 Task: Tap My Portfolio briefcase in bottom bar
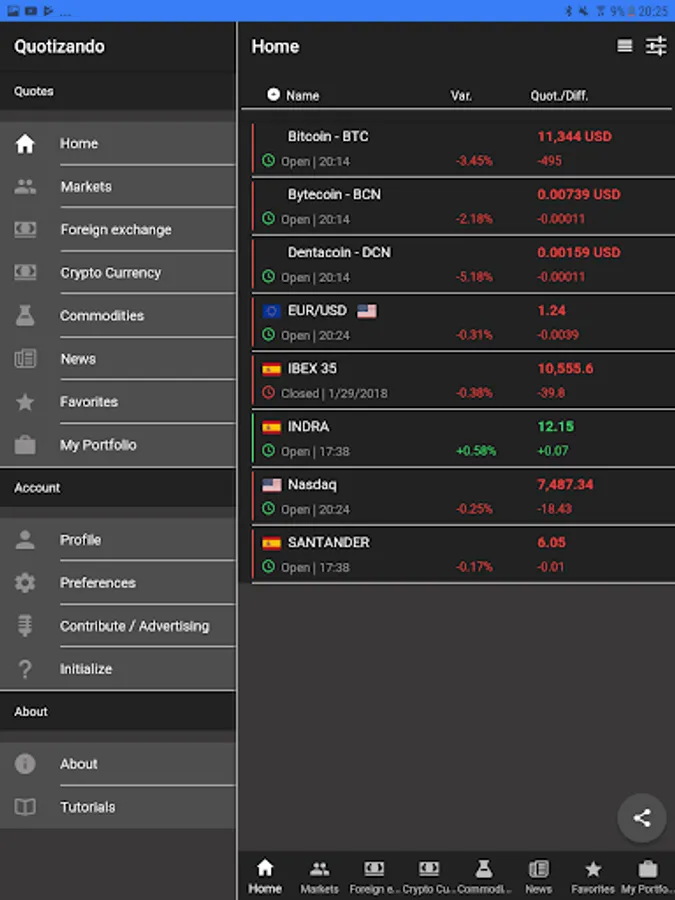(647, 876)
